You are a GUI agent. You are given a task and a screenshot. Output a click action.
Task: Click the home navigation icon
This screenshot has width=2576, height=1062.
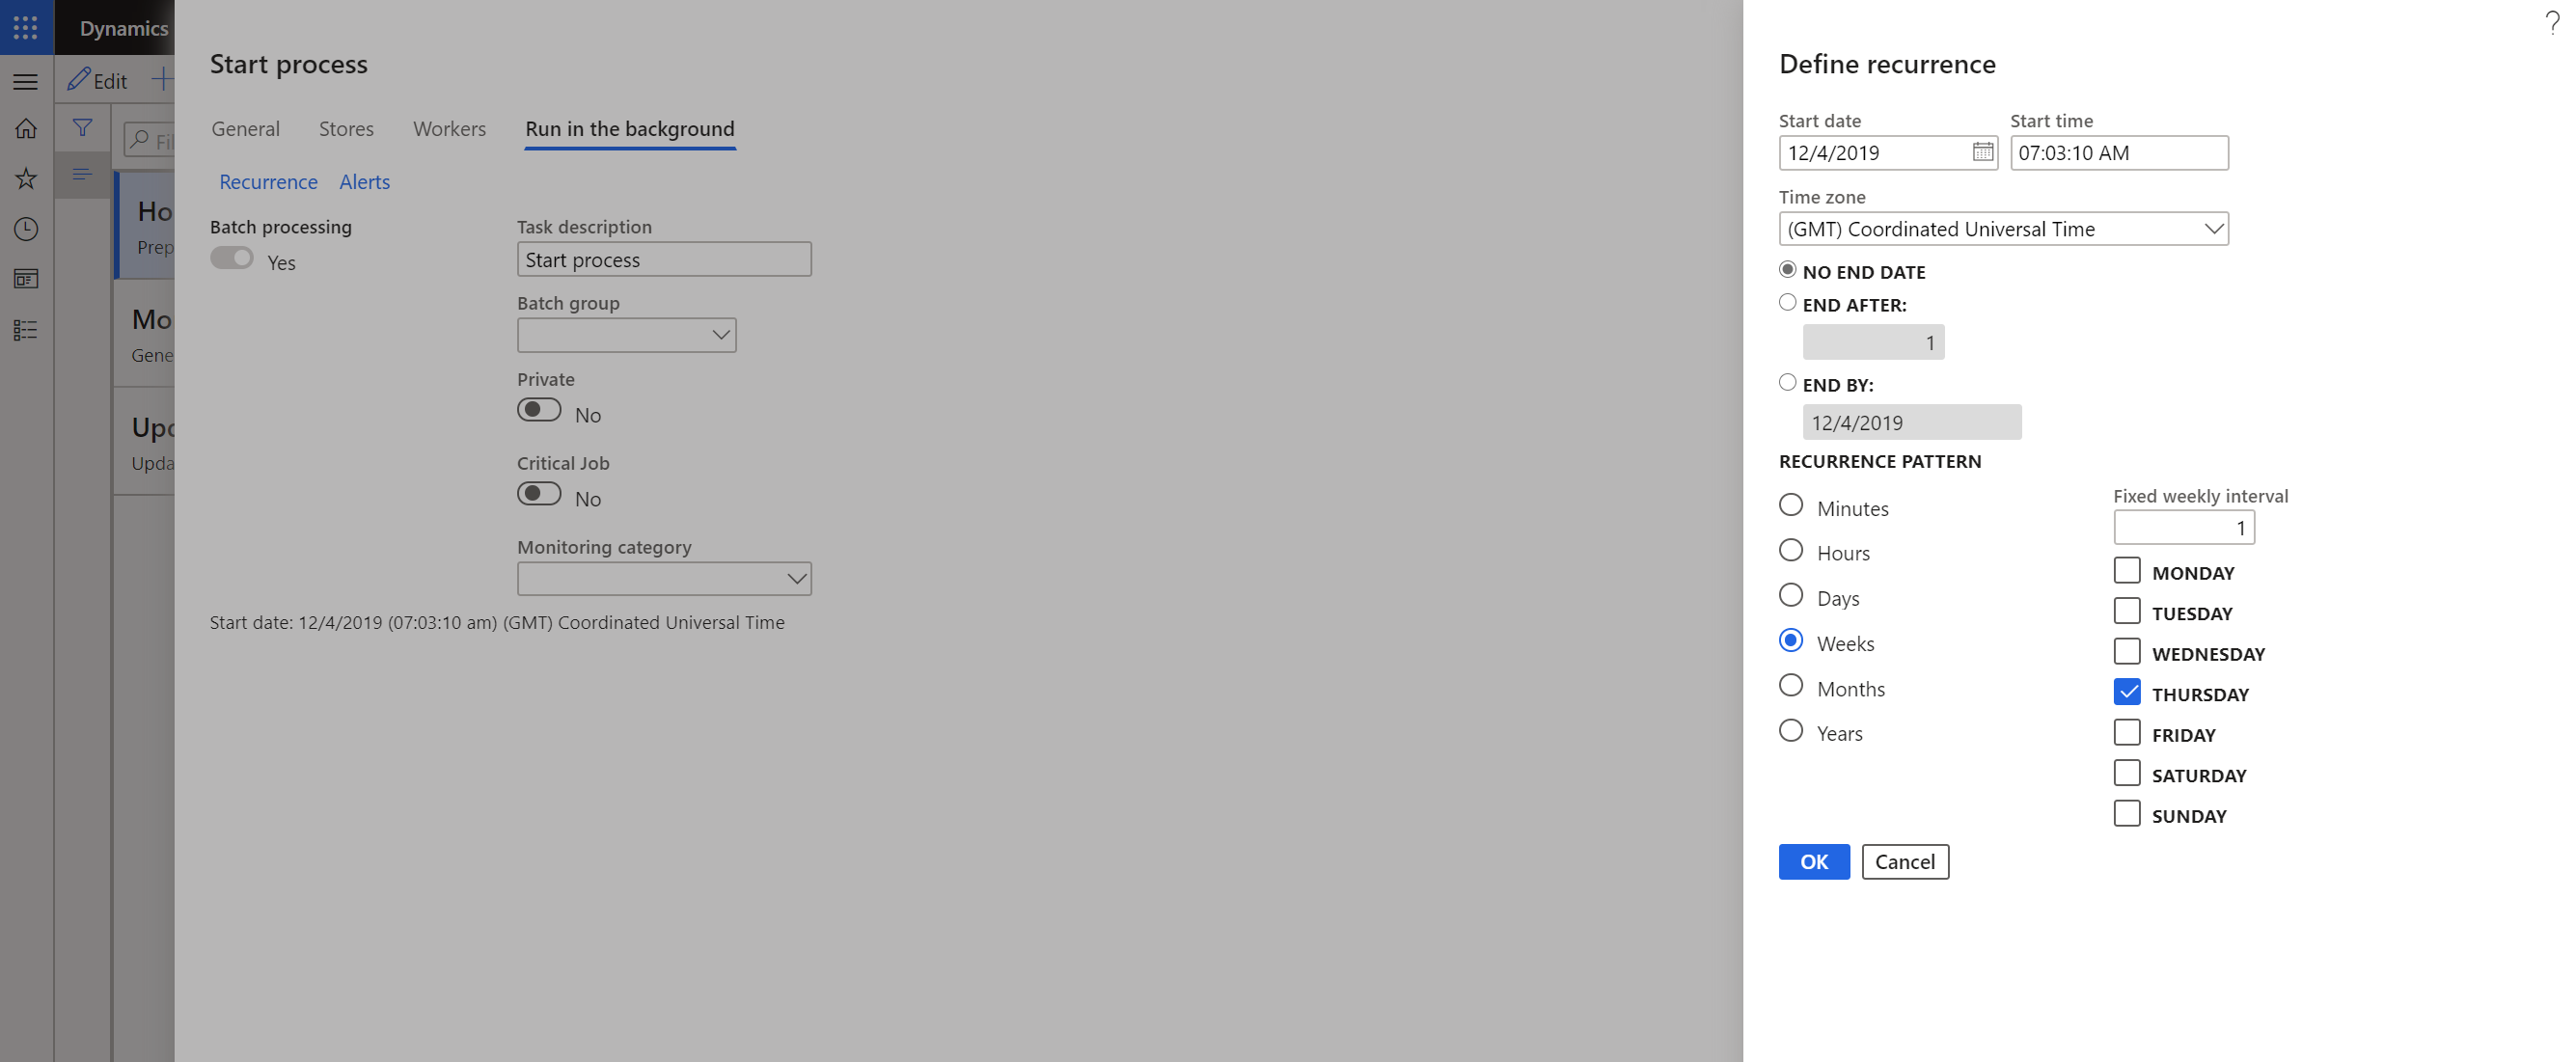(x=26, y=126)
